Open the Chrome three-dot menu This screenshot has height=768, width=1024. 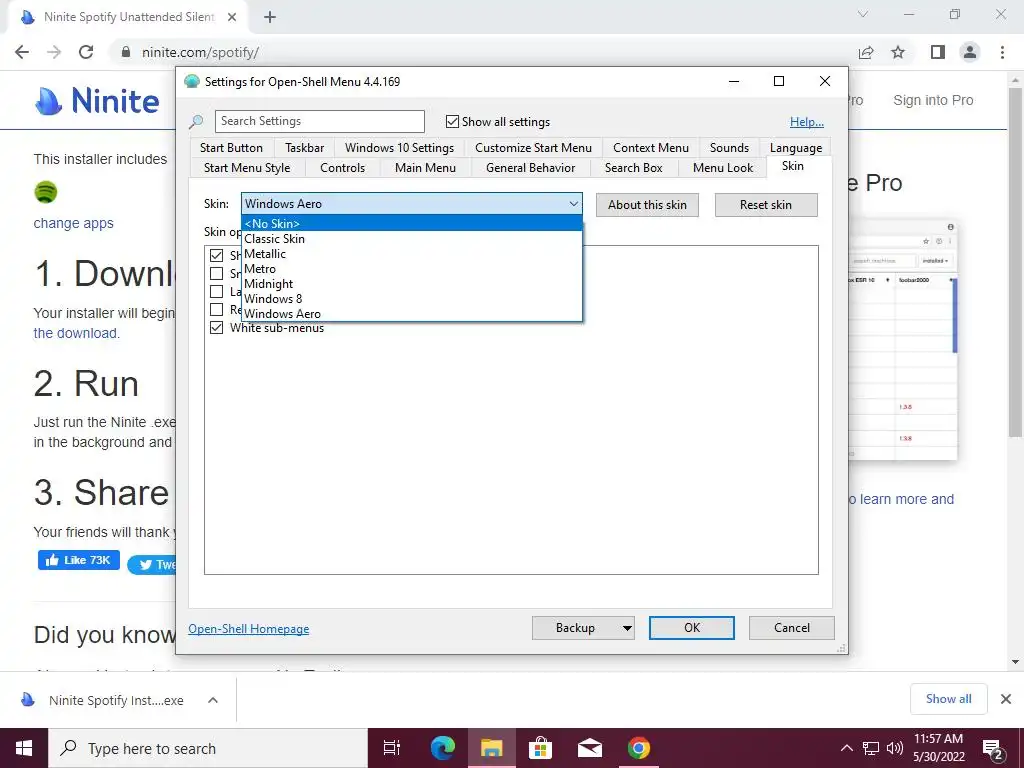click(x=1002, y=52)
